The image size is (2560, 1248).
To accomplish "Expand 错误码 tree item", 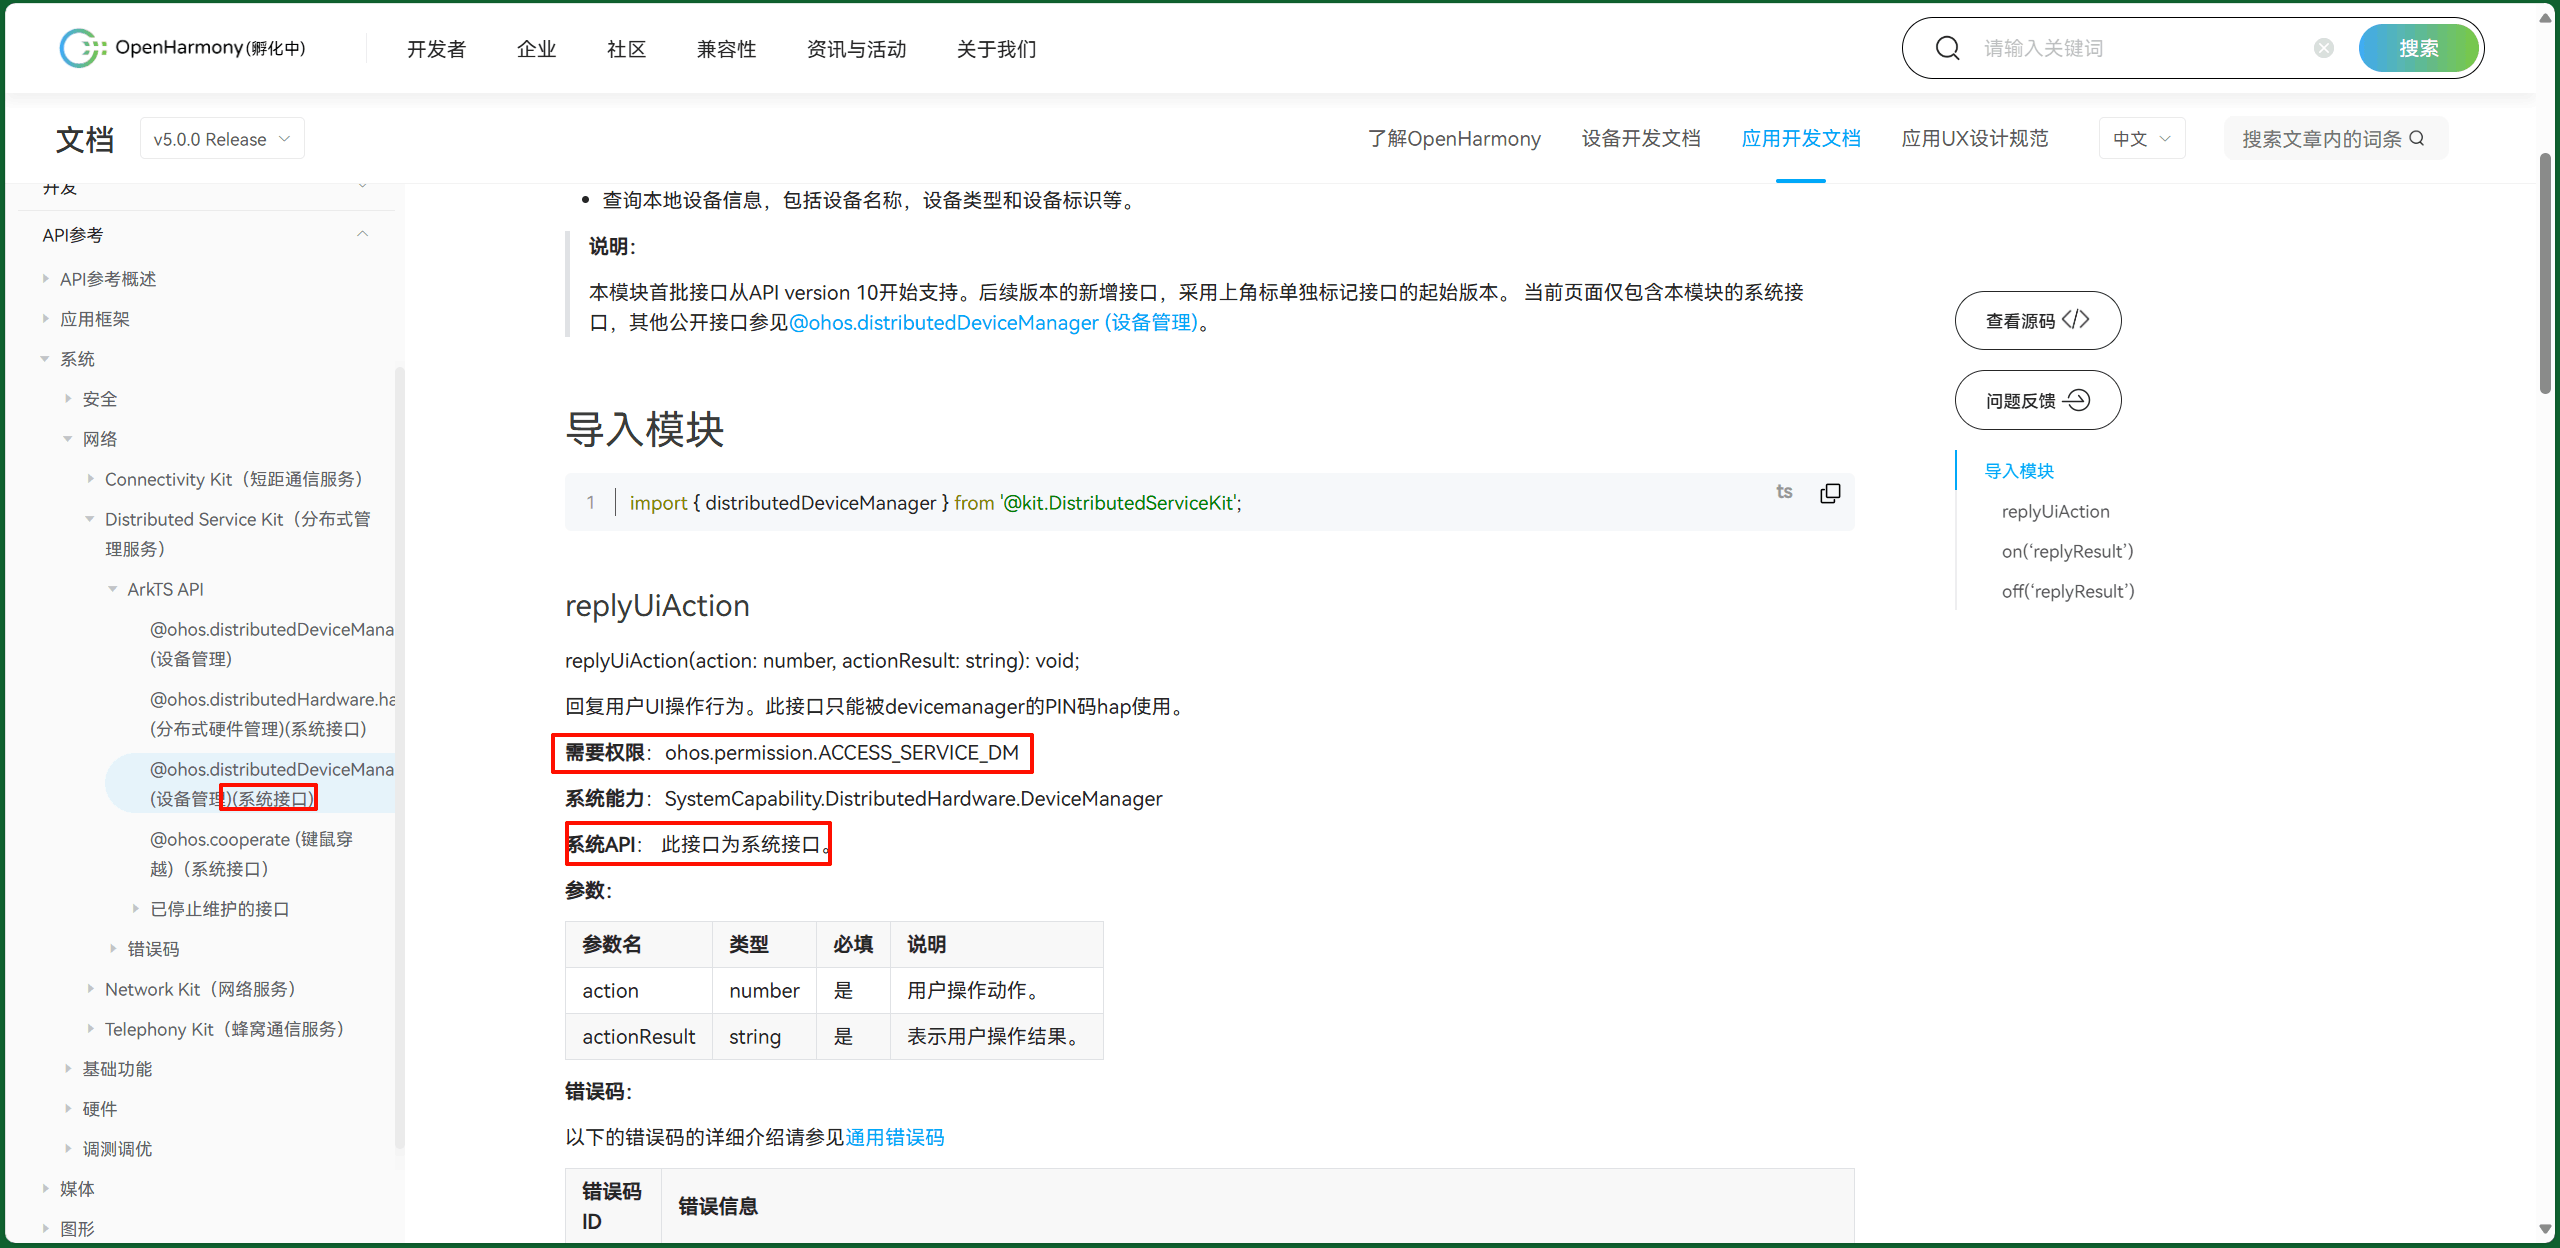I will pos(113,949).
